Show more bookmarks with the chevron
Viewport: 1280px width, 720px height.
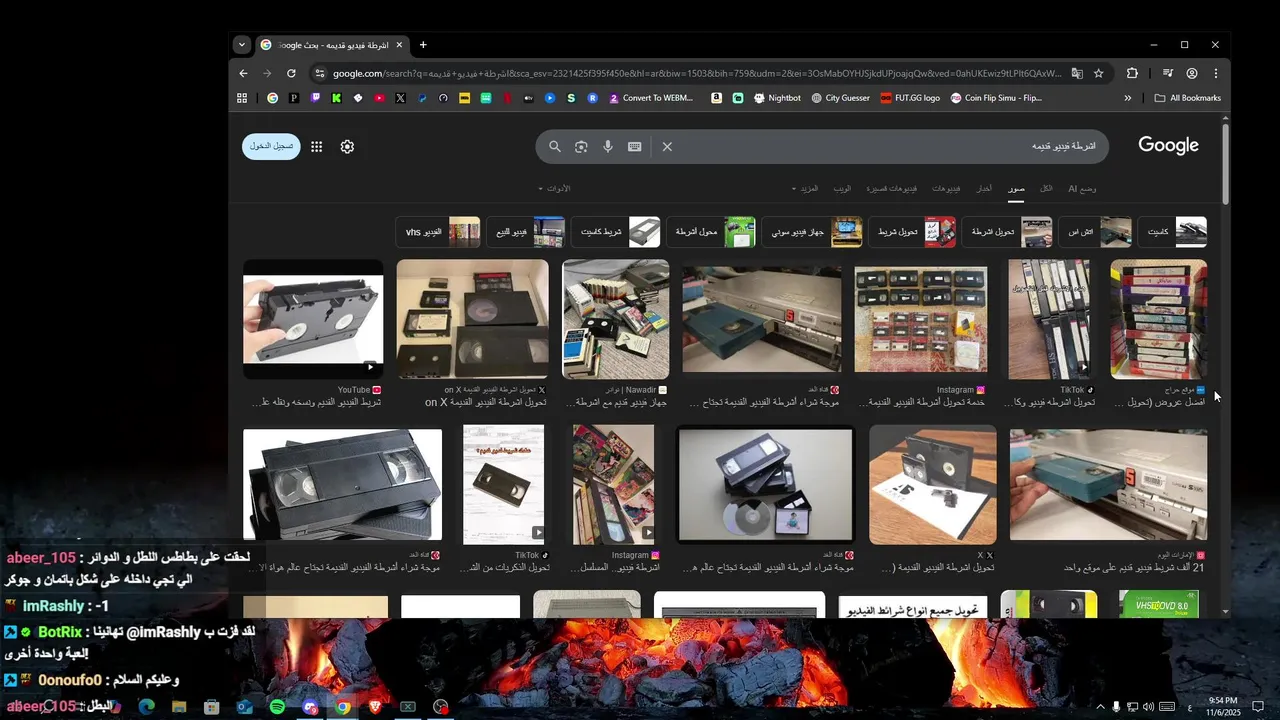pyautogui.click(x=1128, y=98)
